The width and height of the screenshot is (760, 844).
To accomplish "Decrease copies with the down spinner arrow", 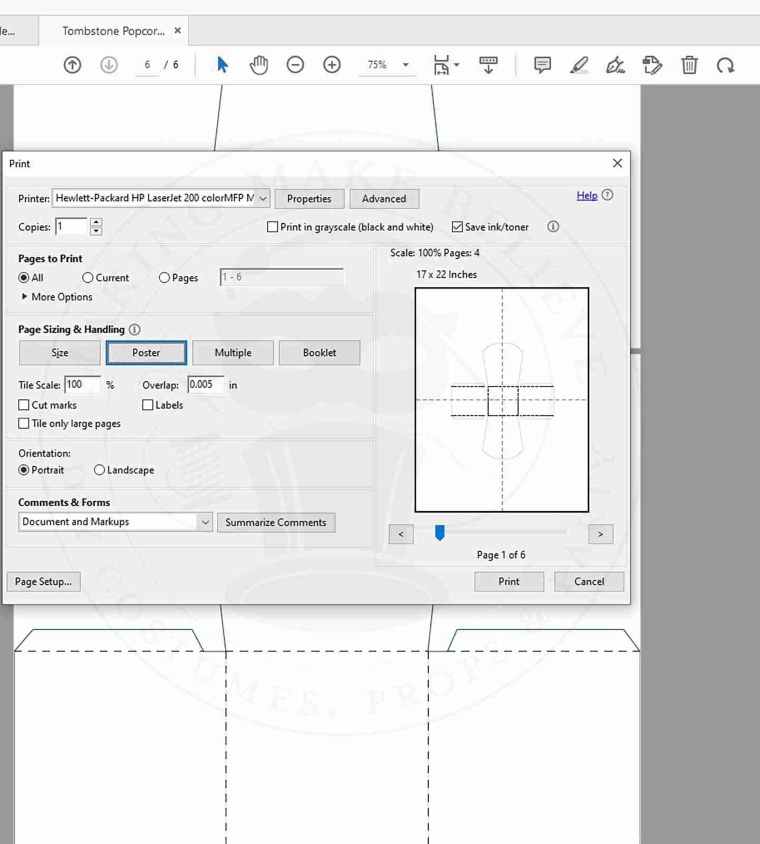I will point(96,231).
